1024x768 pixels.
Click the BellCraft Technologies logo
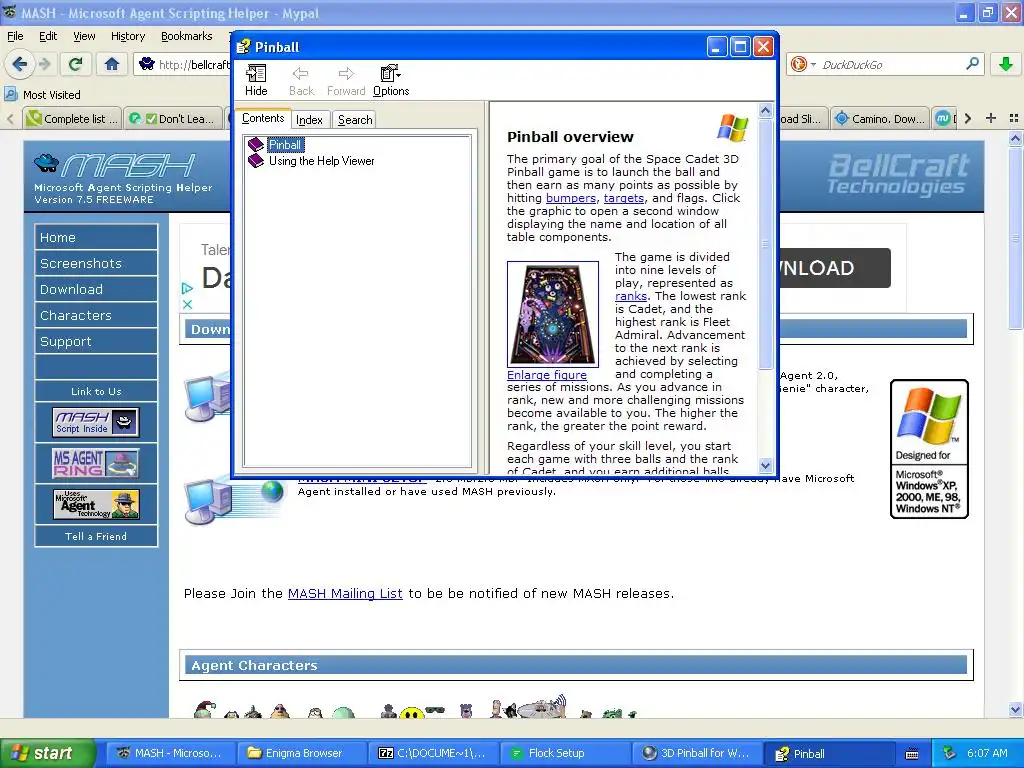point(898,174)
